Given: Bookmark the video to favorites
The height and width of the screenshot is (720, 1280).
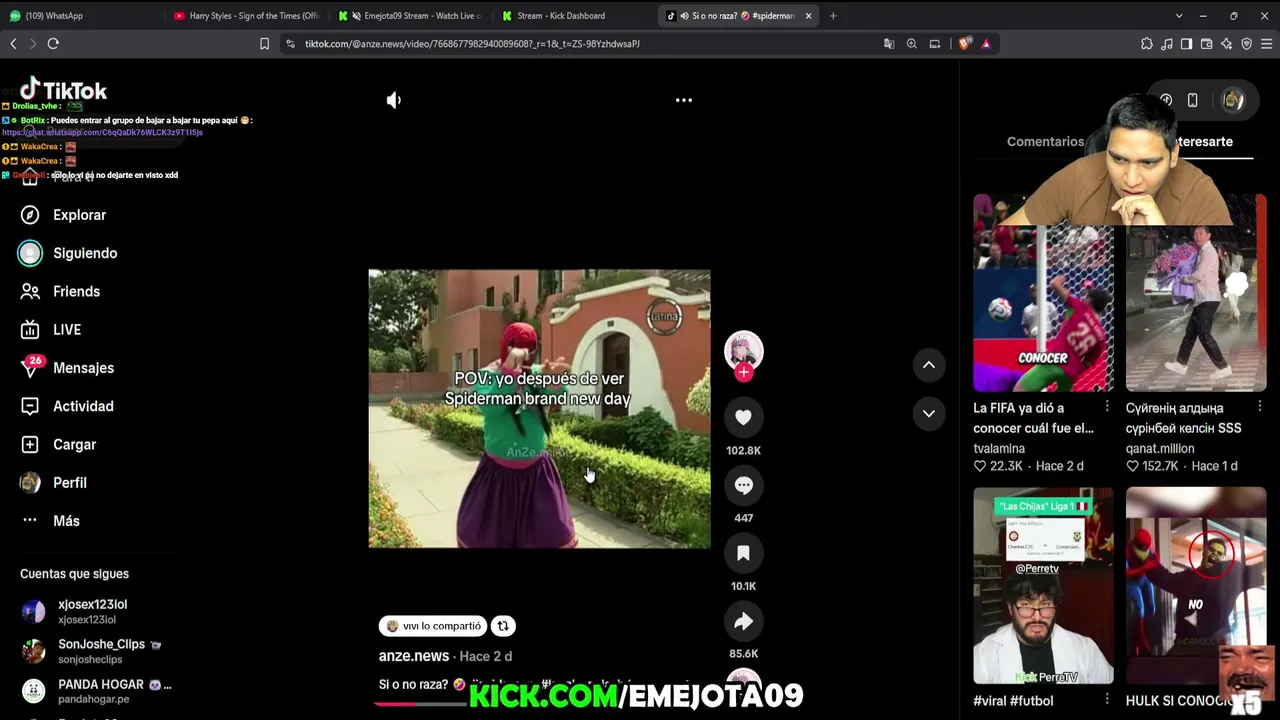Looking at the screenshot, I should pos(743,554).
